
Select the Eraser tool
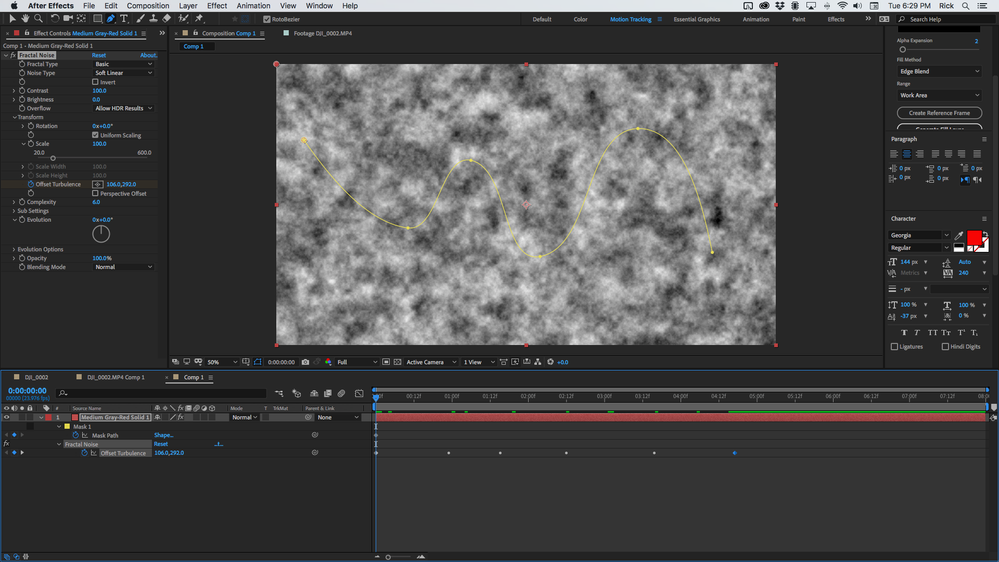click(x=167, y=18)
